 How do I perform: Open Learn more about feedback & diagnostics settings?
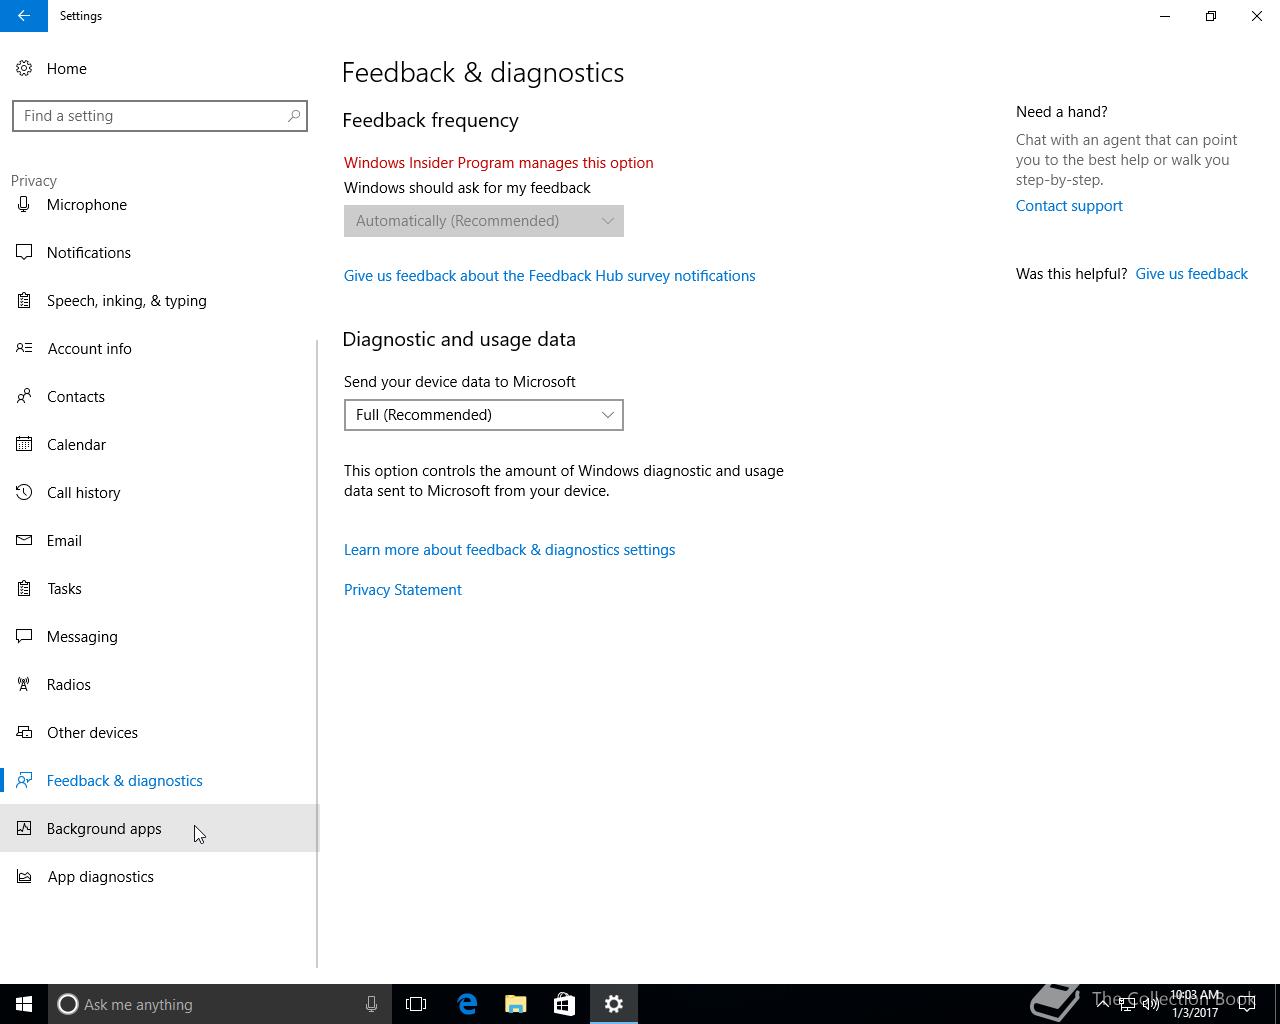click(510, 550)
